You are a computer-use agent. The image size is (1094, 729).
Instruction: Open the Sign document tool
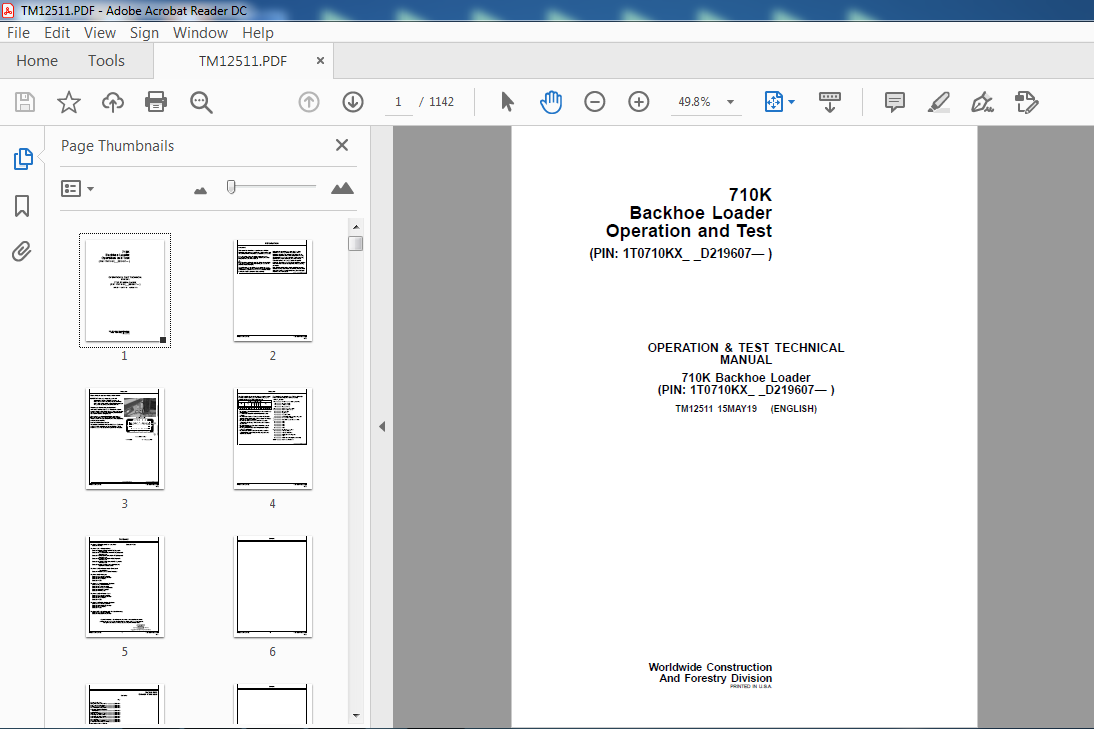[982, 102]
